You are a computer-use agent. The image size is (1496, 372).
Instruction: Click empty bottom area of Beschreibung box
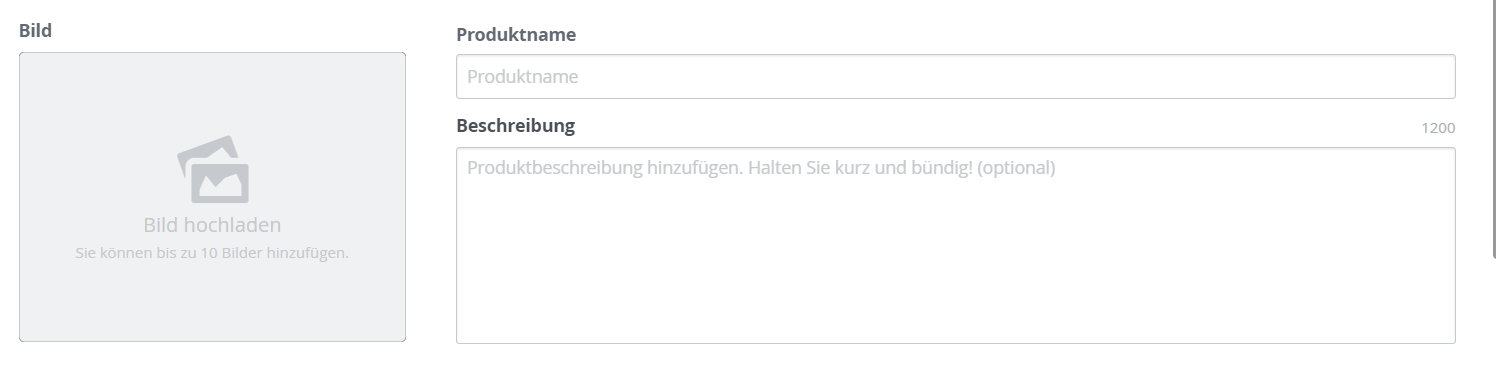(955, 300)
